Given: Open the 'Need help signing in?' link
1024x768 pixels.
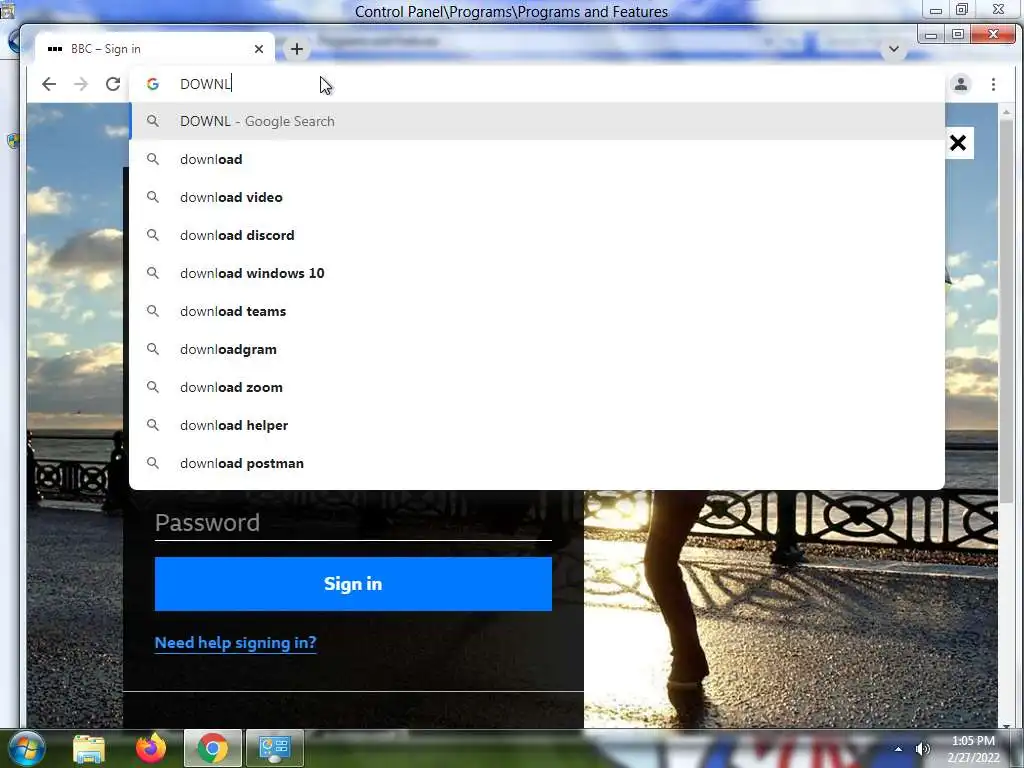Looking at the screenshot, I should [236, 643].
